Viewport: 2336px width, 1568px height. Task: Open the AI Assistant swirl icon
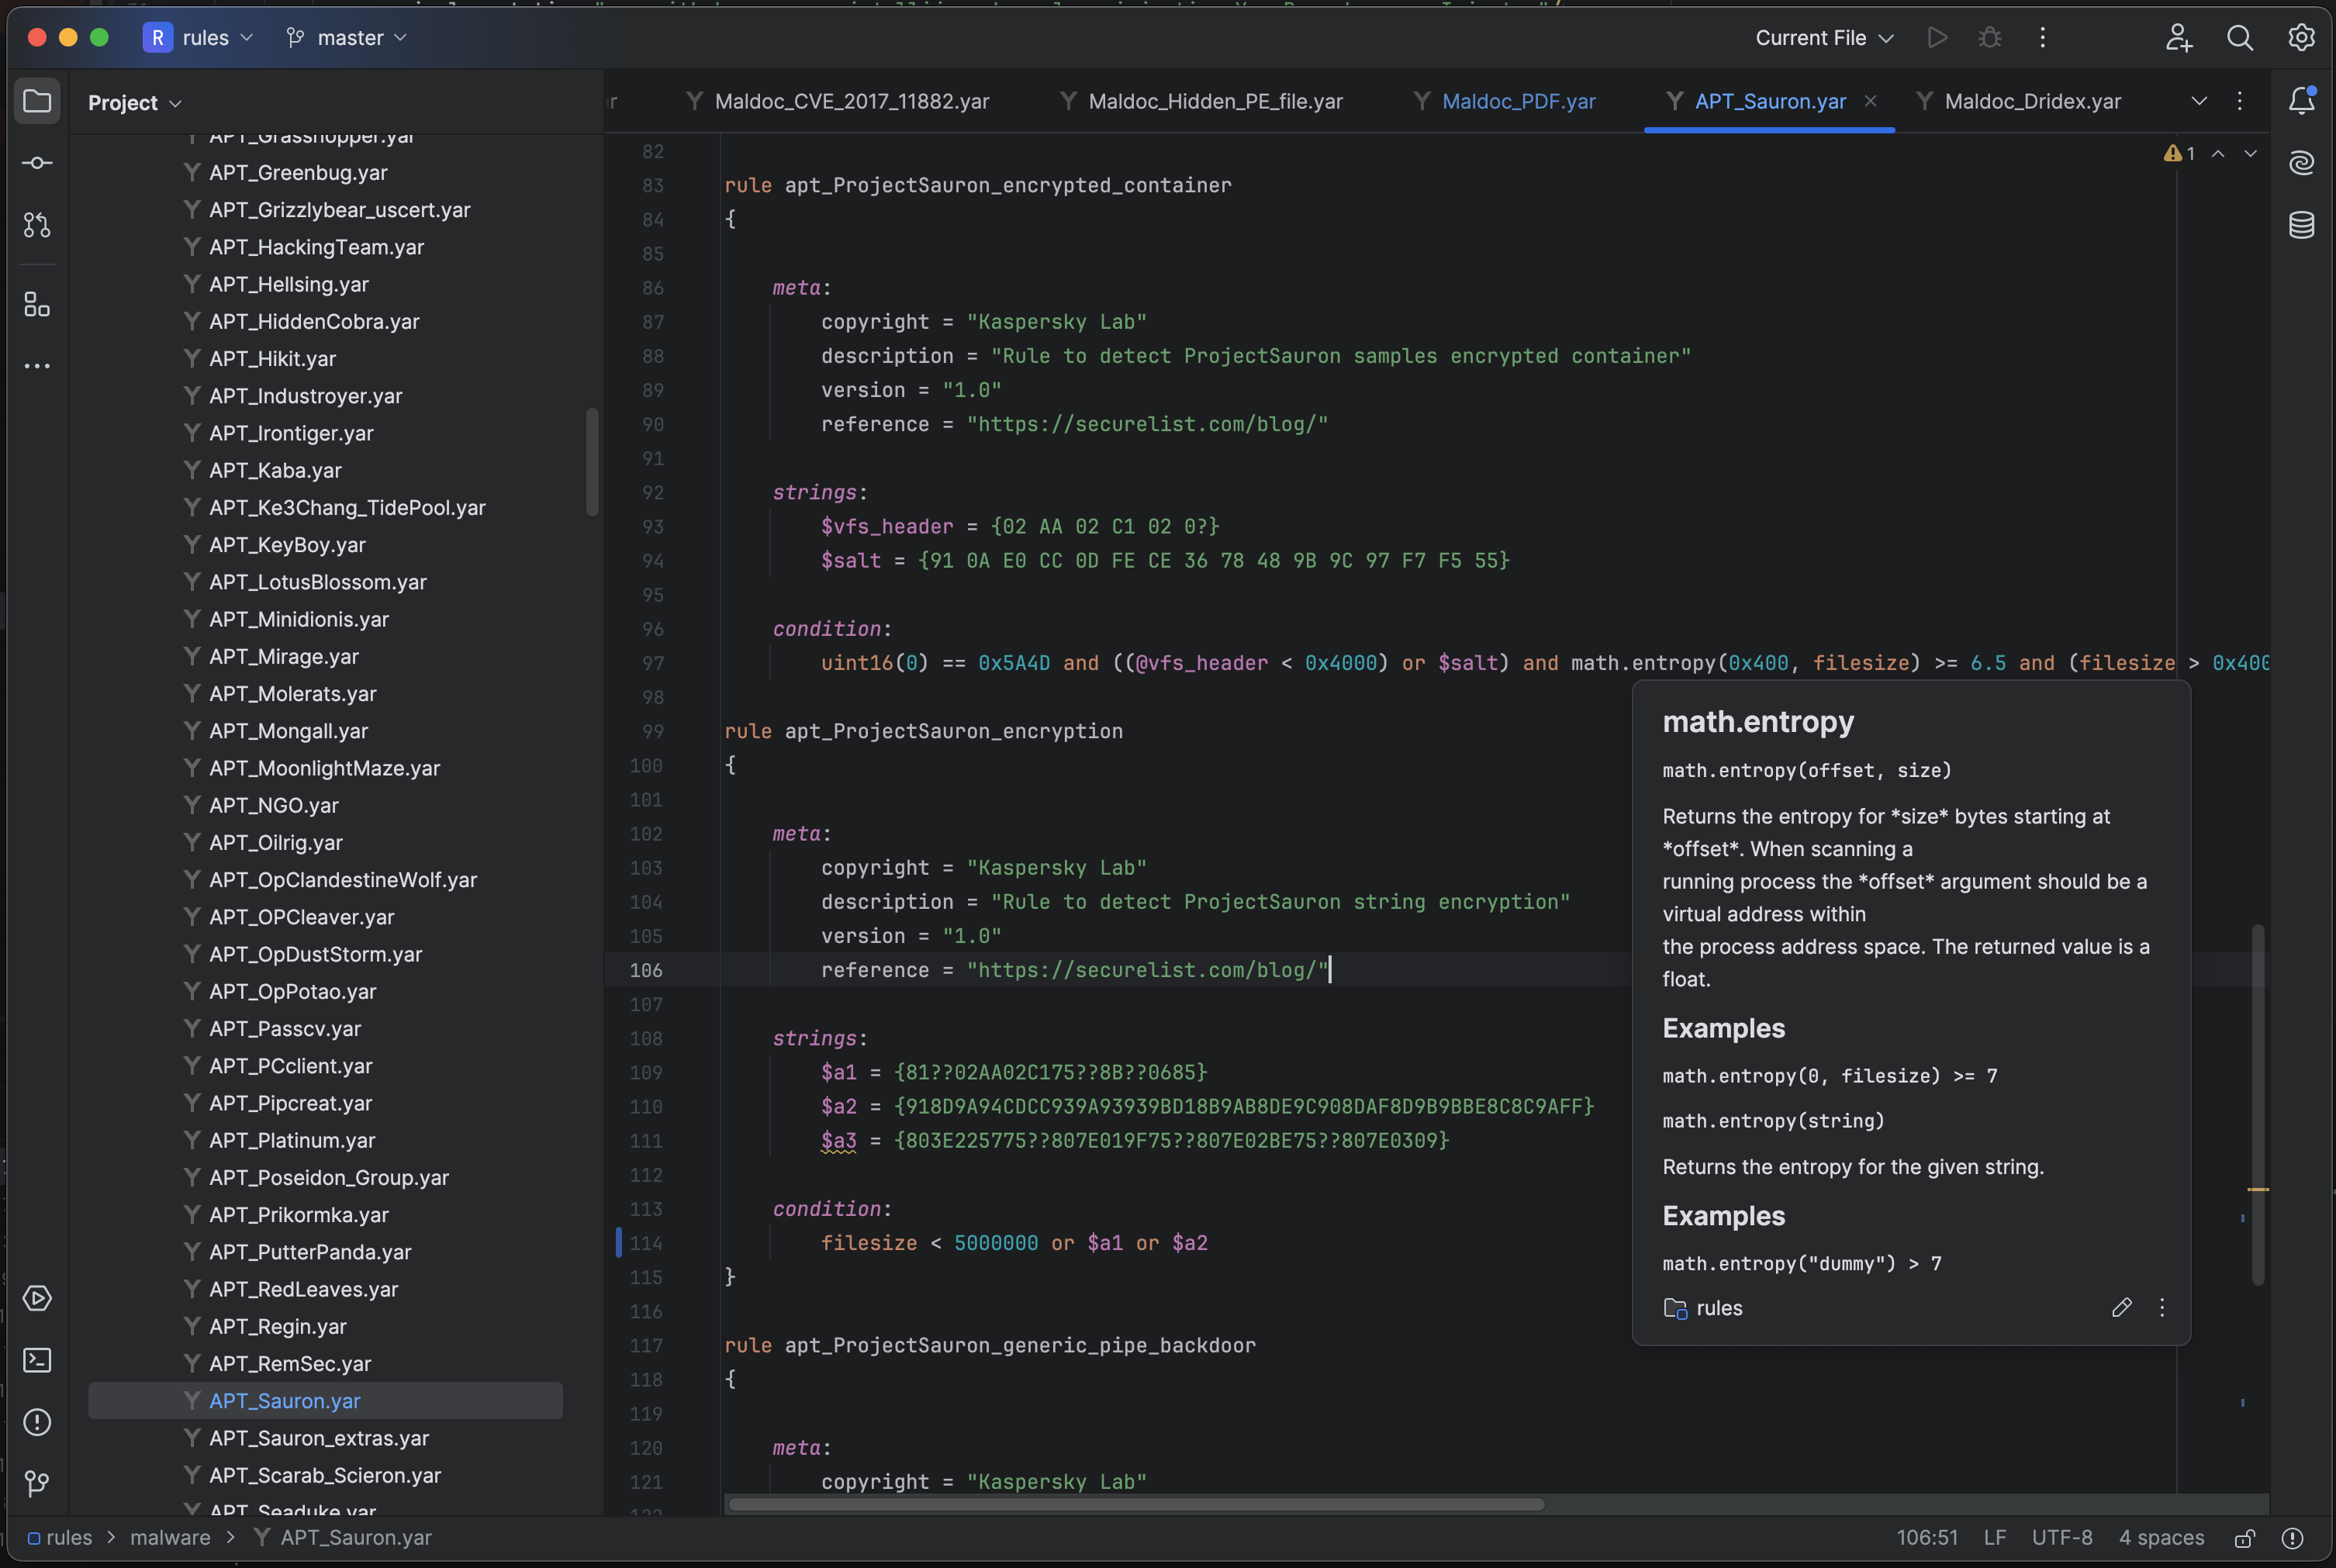click(2301, 163)
